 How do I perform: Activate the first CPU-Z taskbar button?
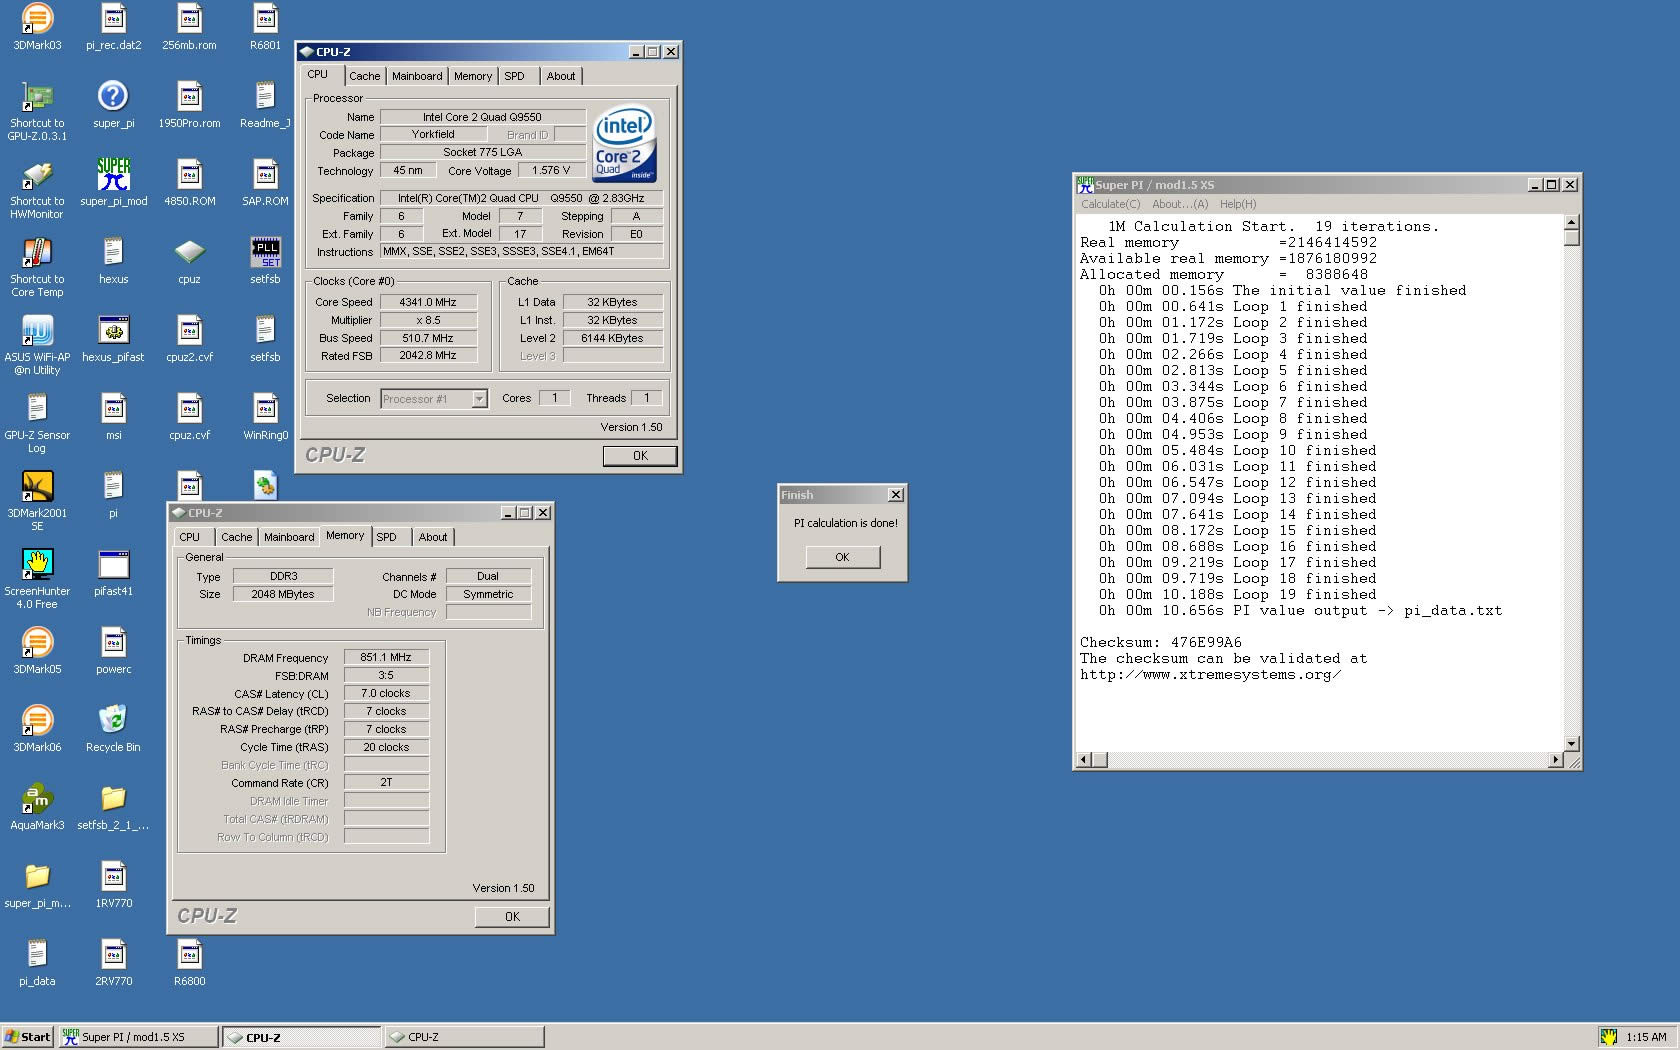coord(301,1037)
